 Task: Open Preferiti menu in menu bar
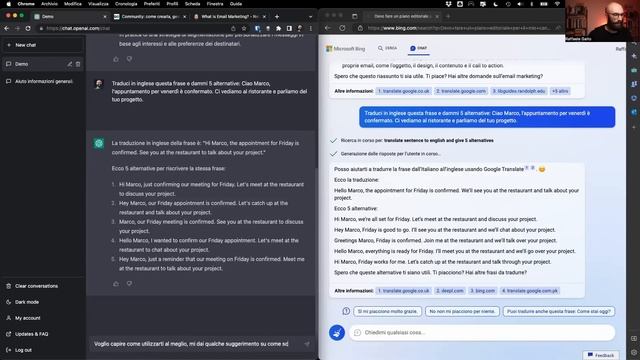[152, 4]
